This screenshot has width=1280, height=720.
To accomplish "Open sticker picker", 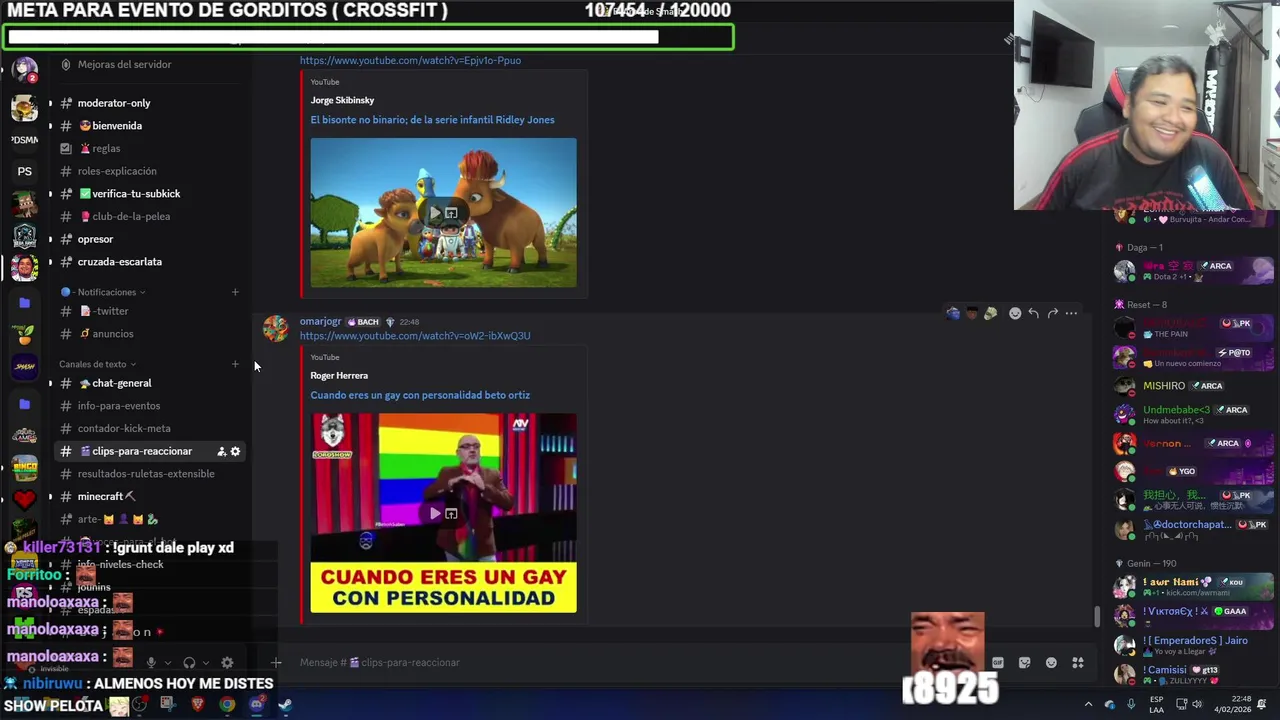I will pyautogui.click(x=1024, y=662).
